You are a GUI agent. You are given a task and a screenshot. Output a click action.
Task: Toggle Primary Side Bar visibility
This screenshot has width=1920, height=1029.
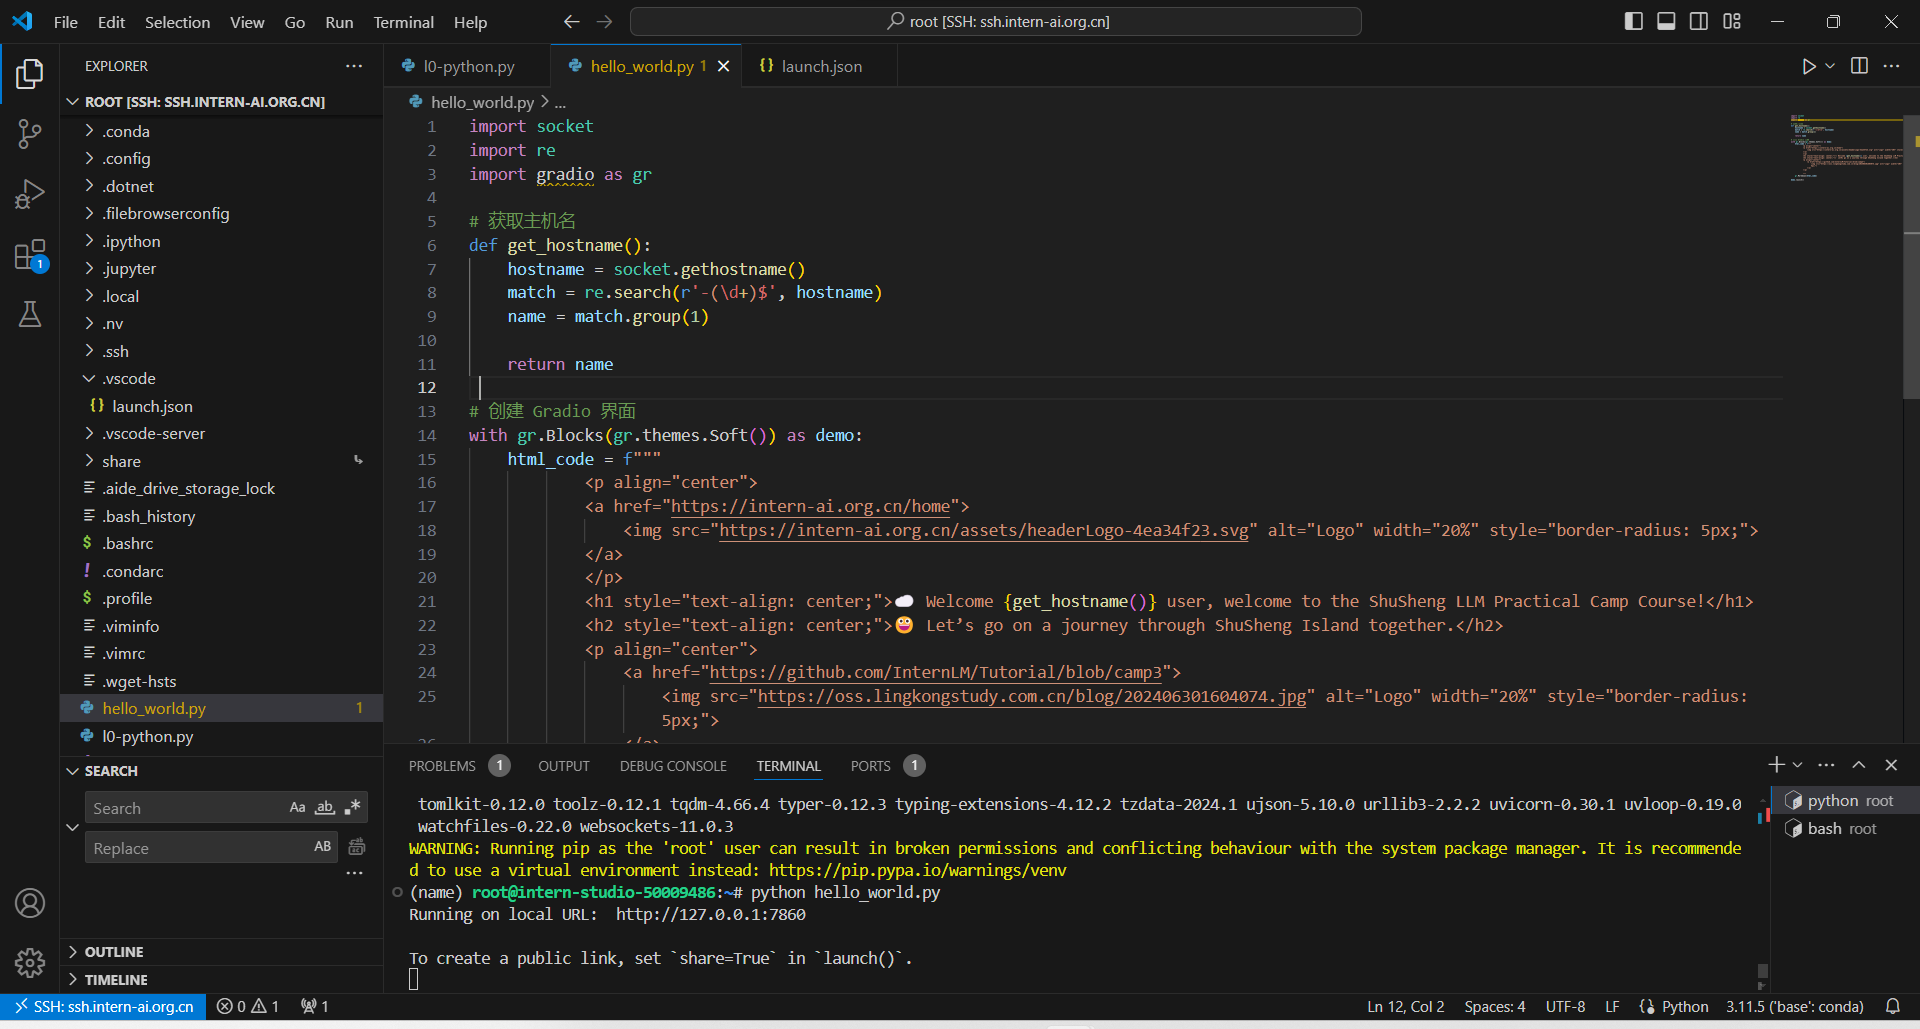(1634, 21)
